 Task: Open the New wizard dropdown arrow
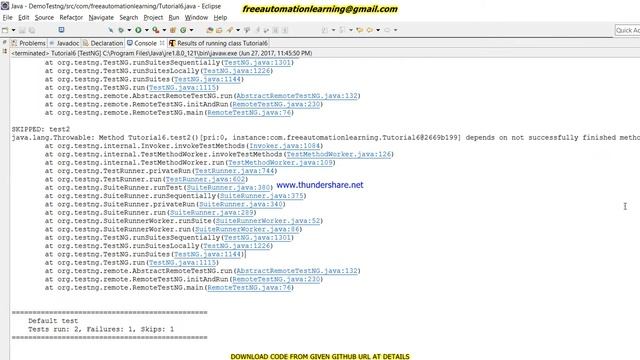[x=13, y=30]
